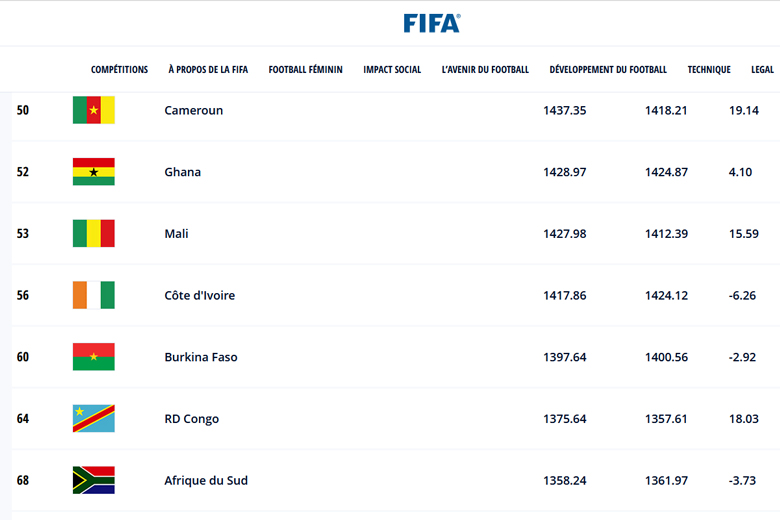This screenshot has width=780, height=520.
Task: Open the Technique menu
Action: [x=709, y=70]
